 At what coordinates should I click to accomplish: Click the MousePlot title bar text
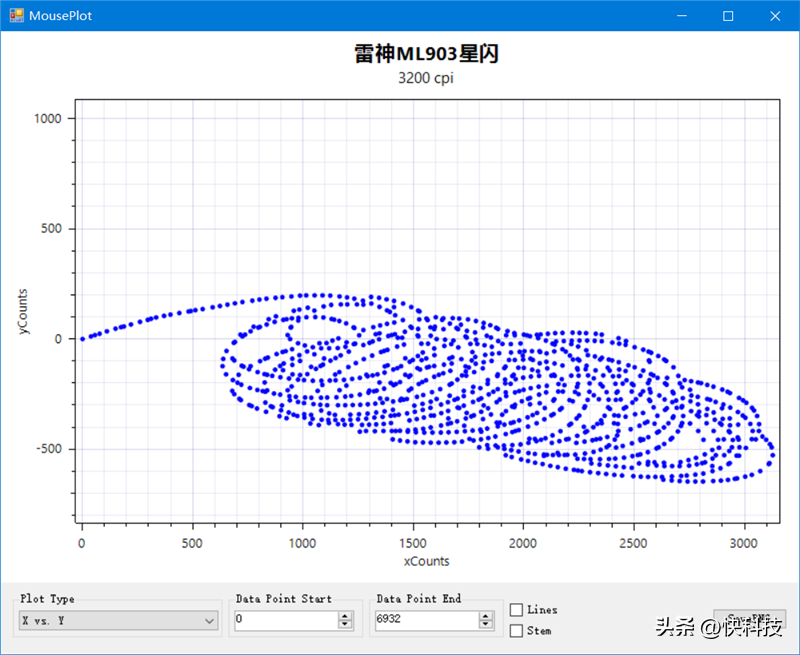(x=60, y=16)
